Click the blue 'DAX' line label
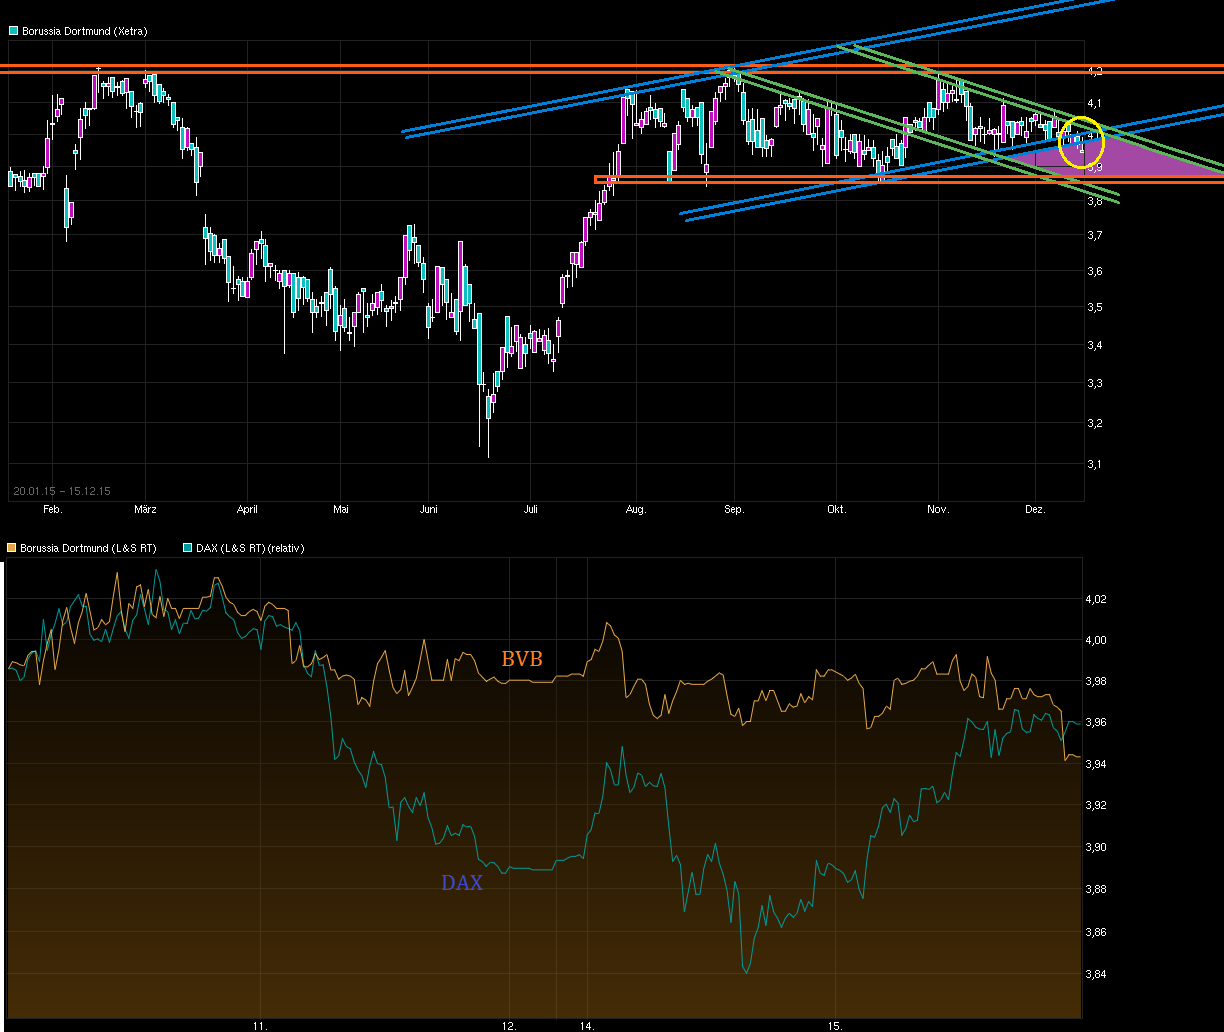The height and width of the screenshot is (1032, 1224). tap(462, 883)
